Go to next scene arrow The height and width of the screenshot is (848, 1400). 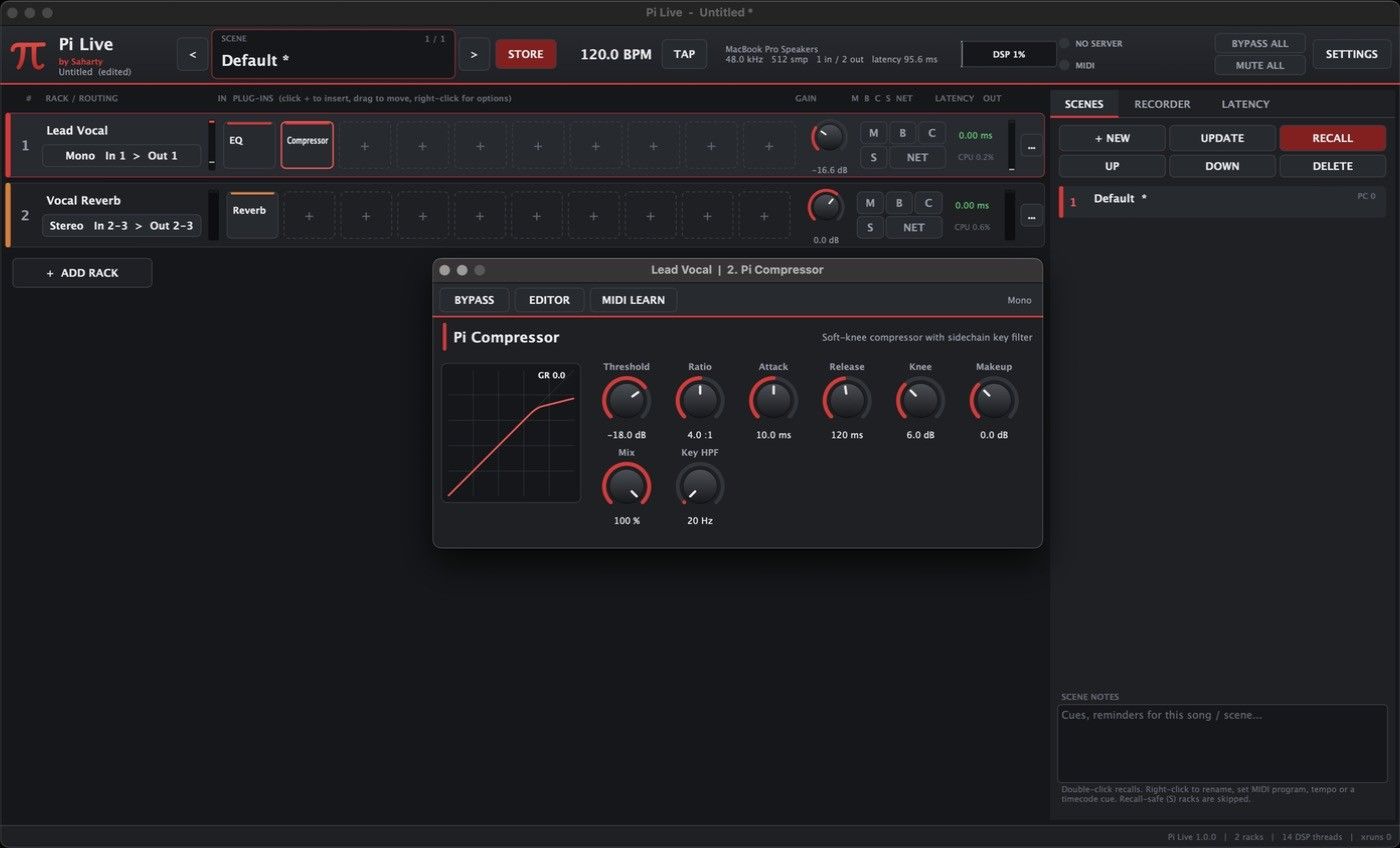(x=474, y=54)
